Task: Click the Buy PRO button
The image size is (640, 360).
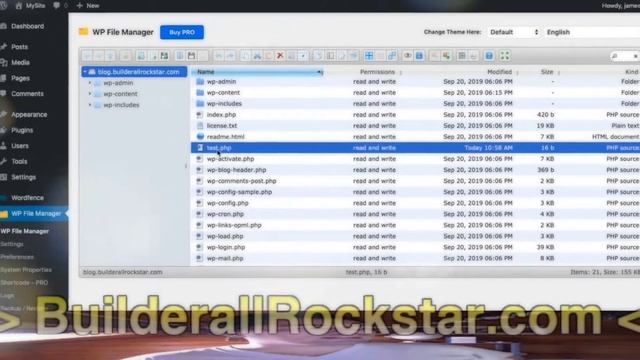Action: [182, 32]
